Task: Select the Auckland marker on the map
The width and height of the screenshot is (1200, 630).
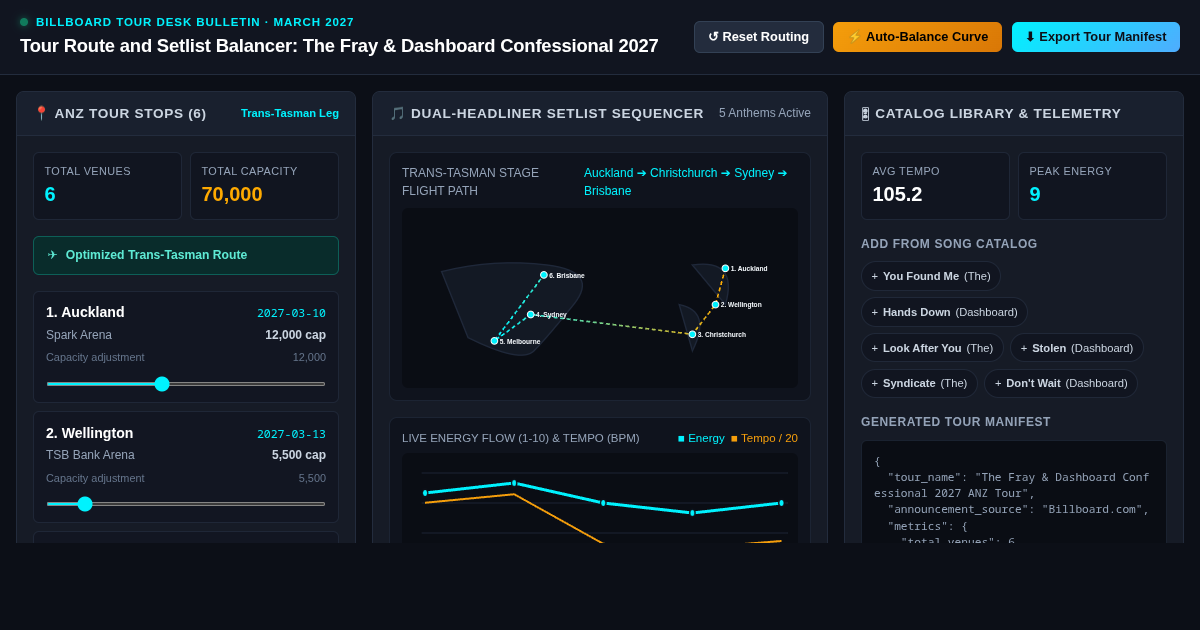Action: [x=725, y=268]
